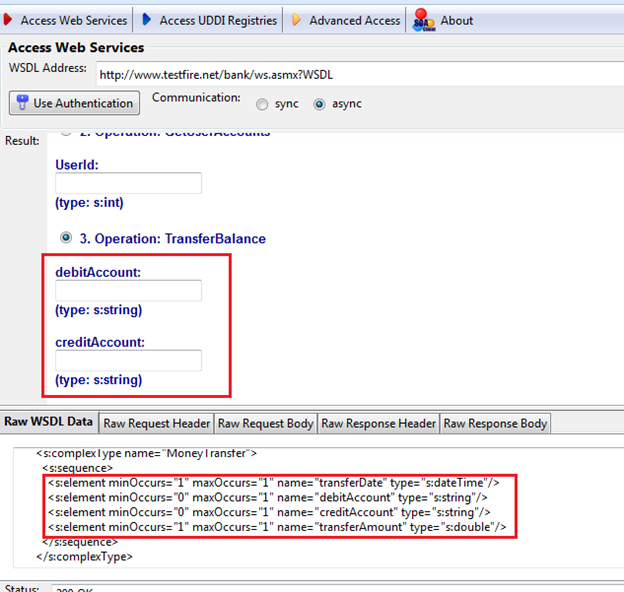This screenshot has width=624, height=592.
Task: Focus the WSDL Address text field
Action: coord(355,72)
